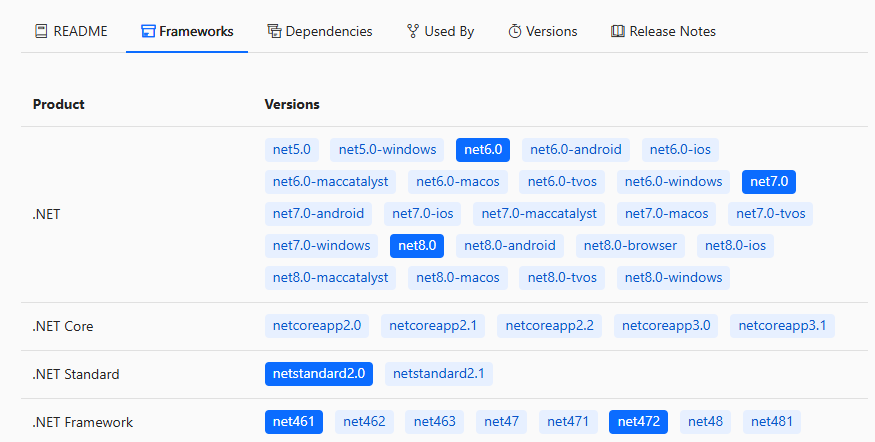Click the net48 badge

click(x=705, y=422)
